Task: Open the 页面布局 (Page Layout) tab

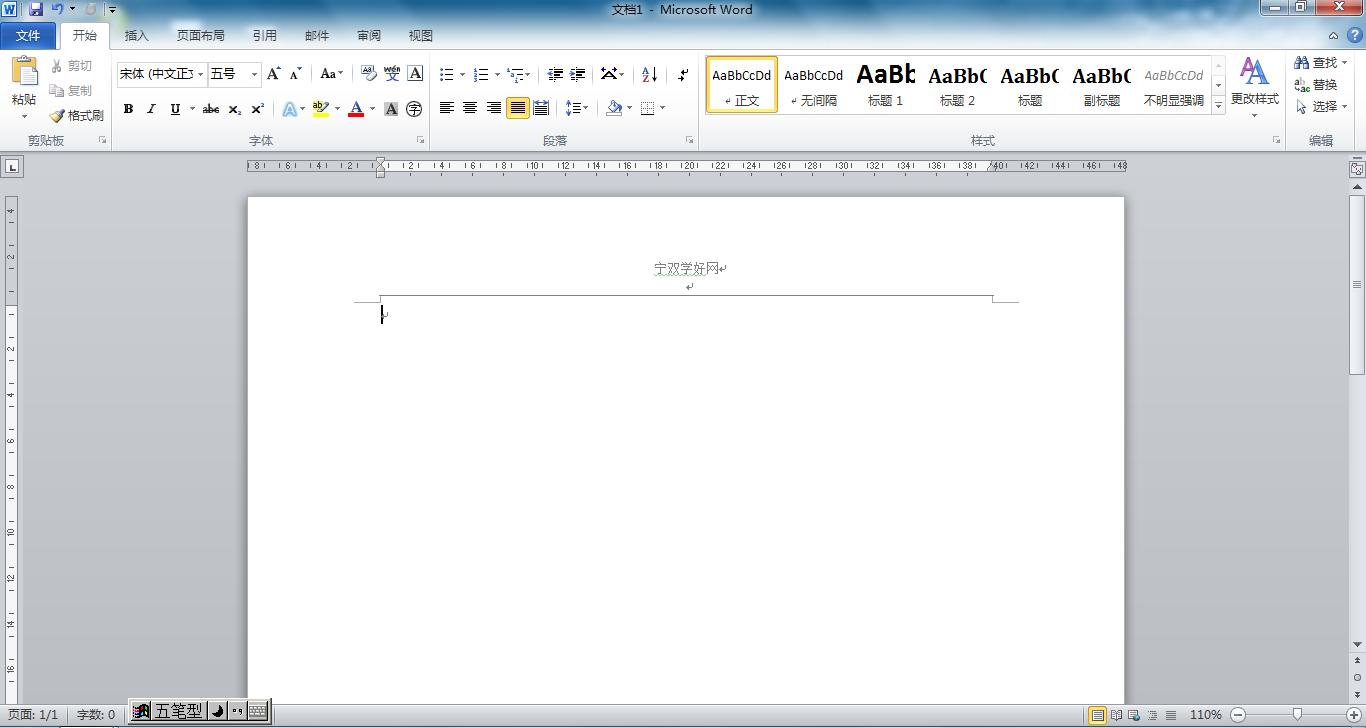Action: click(200, 35)
